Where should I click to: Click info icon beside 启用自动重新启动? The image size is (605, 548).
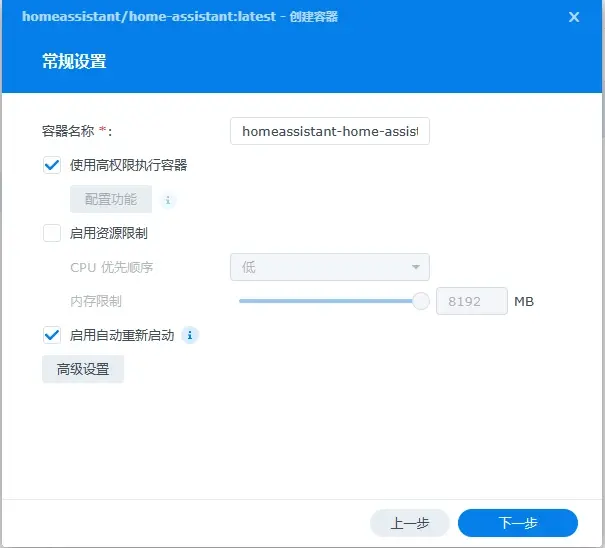pyautogui.click(x=190, y=335)
